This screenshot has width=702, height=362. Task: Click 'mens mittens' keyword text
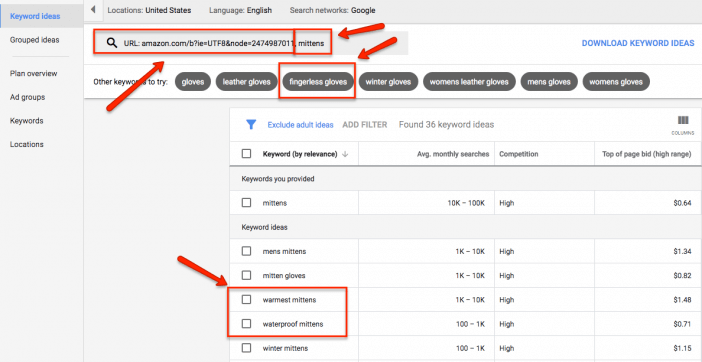point(284,251)
